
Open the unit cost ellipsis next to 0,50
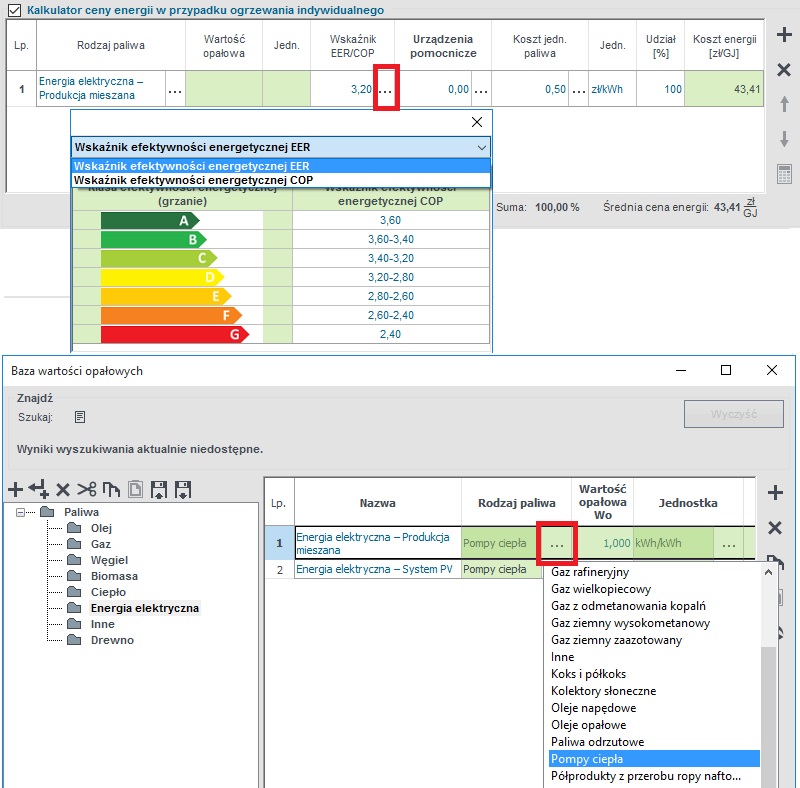point(579,90)
